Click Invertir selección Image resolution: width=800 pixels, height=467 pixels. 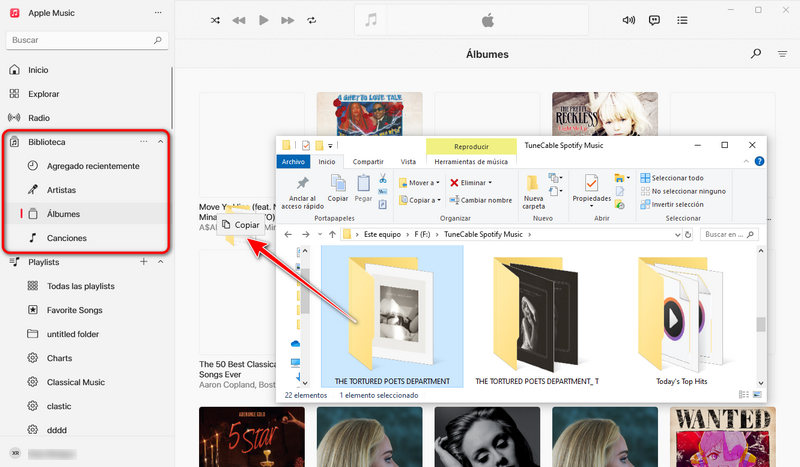[672, 204]
